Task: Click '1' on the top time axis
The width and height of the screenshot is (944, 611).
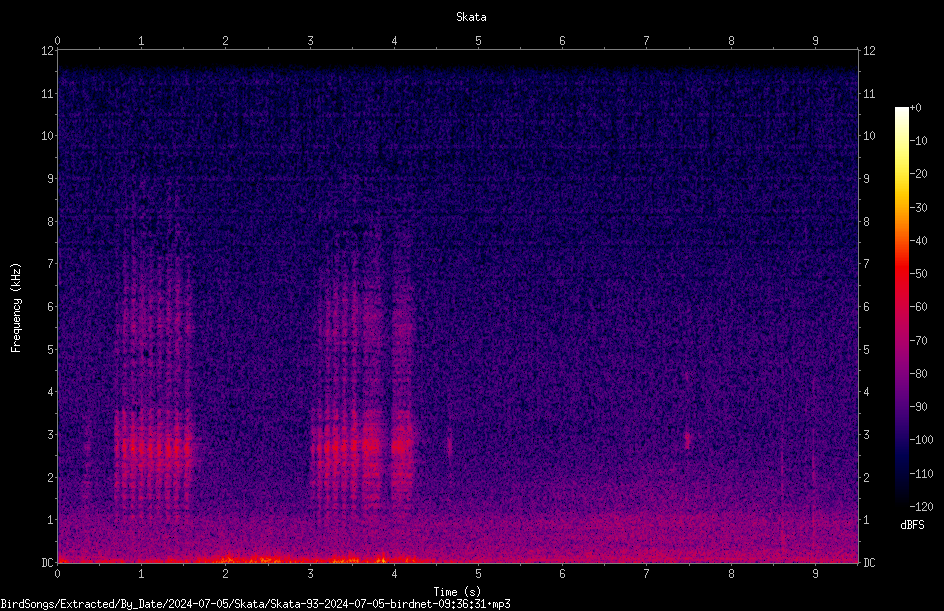Action: click(x=141, y=41)
